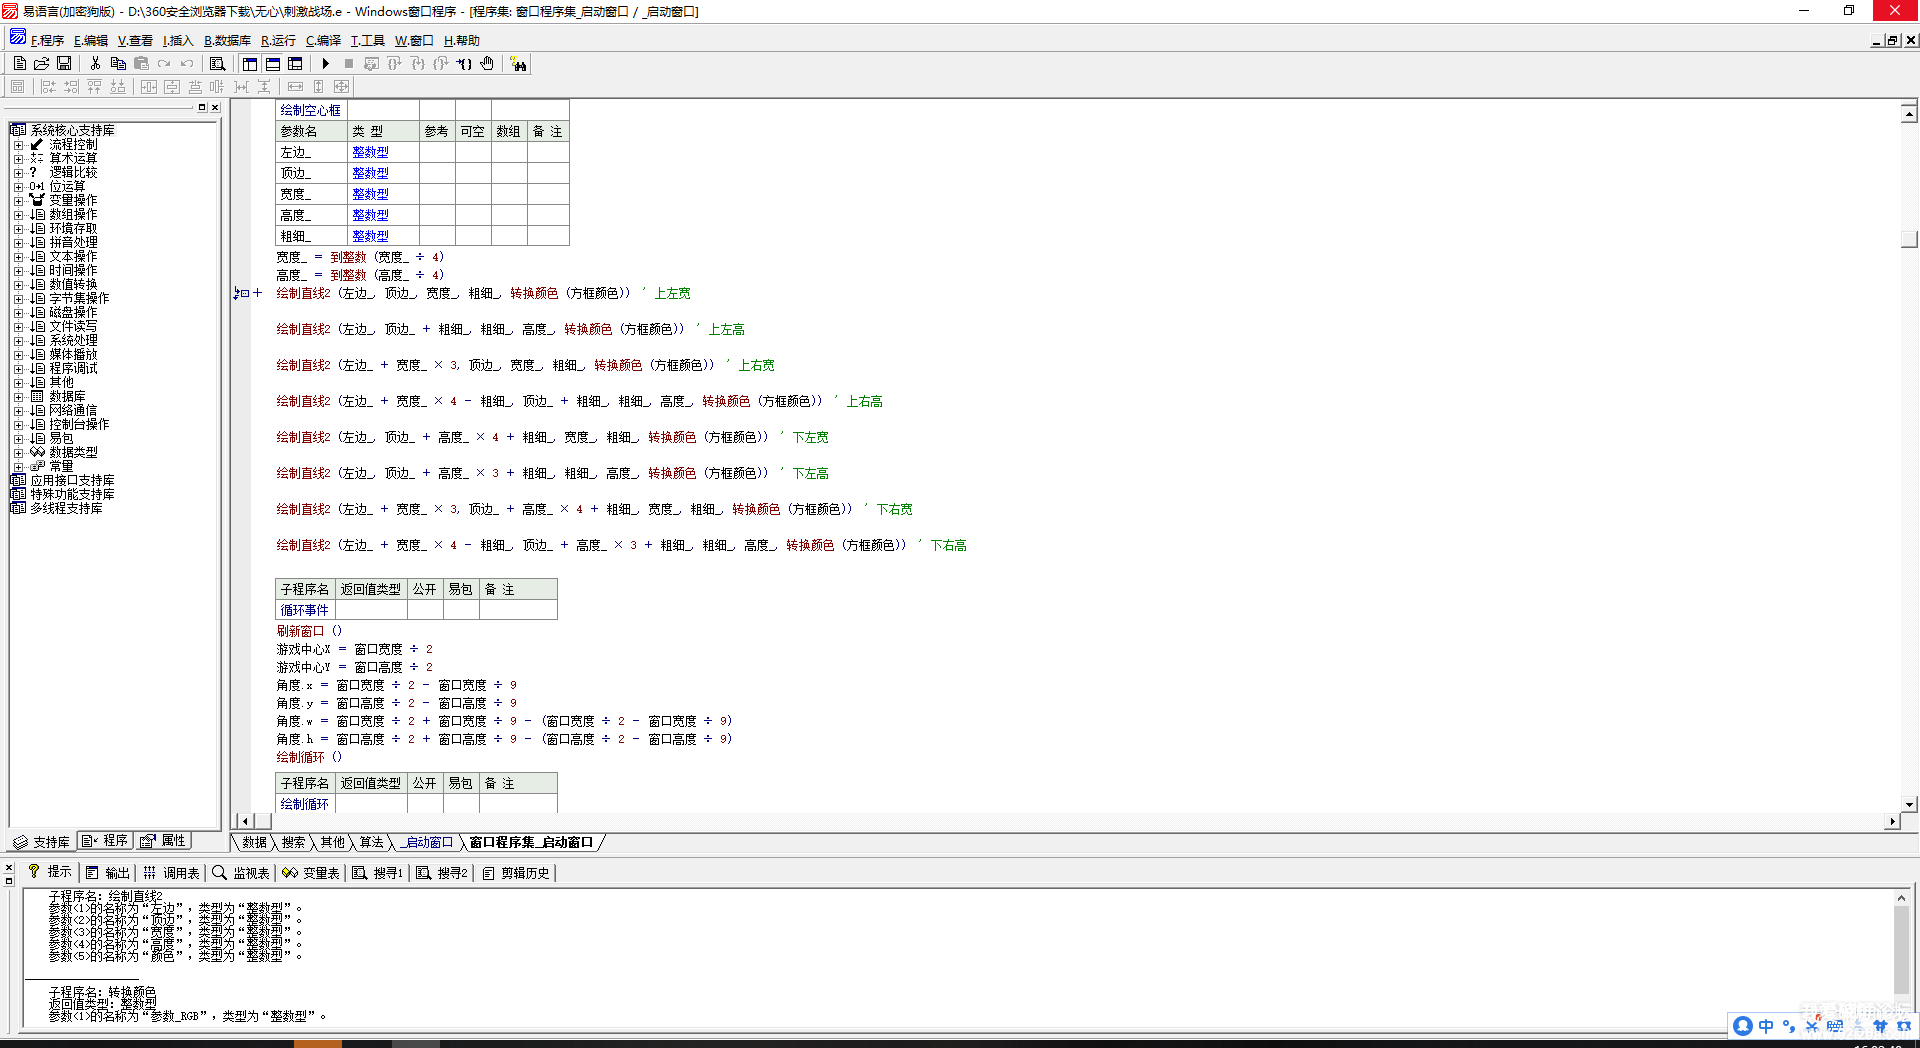Screen dimensions: 1920x1048
Task: Click the New file toolbar icon
Action: pyautogui.click(x=20, y=64)
